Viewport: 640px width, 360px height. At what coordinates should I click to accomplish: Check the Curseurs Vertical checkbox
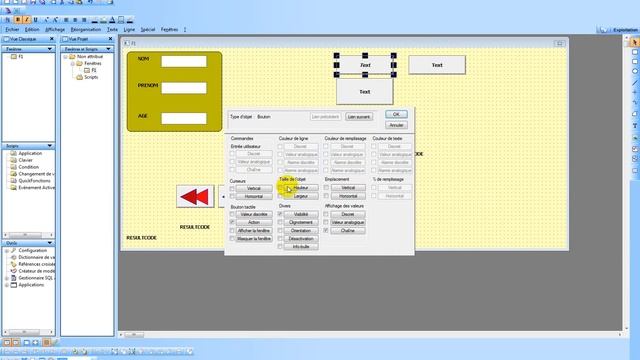(x=232, y=189)
